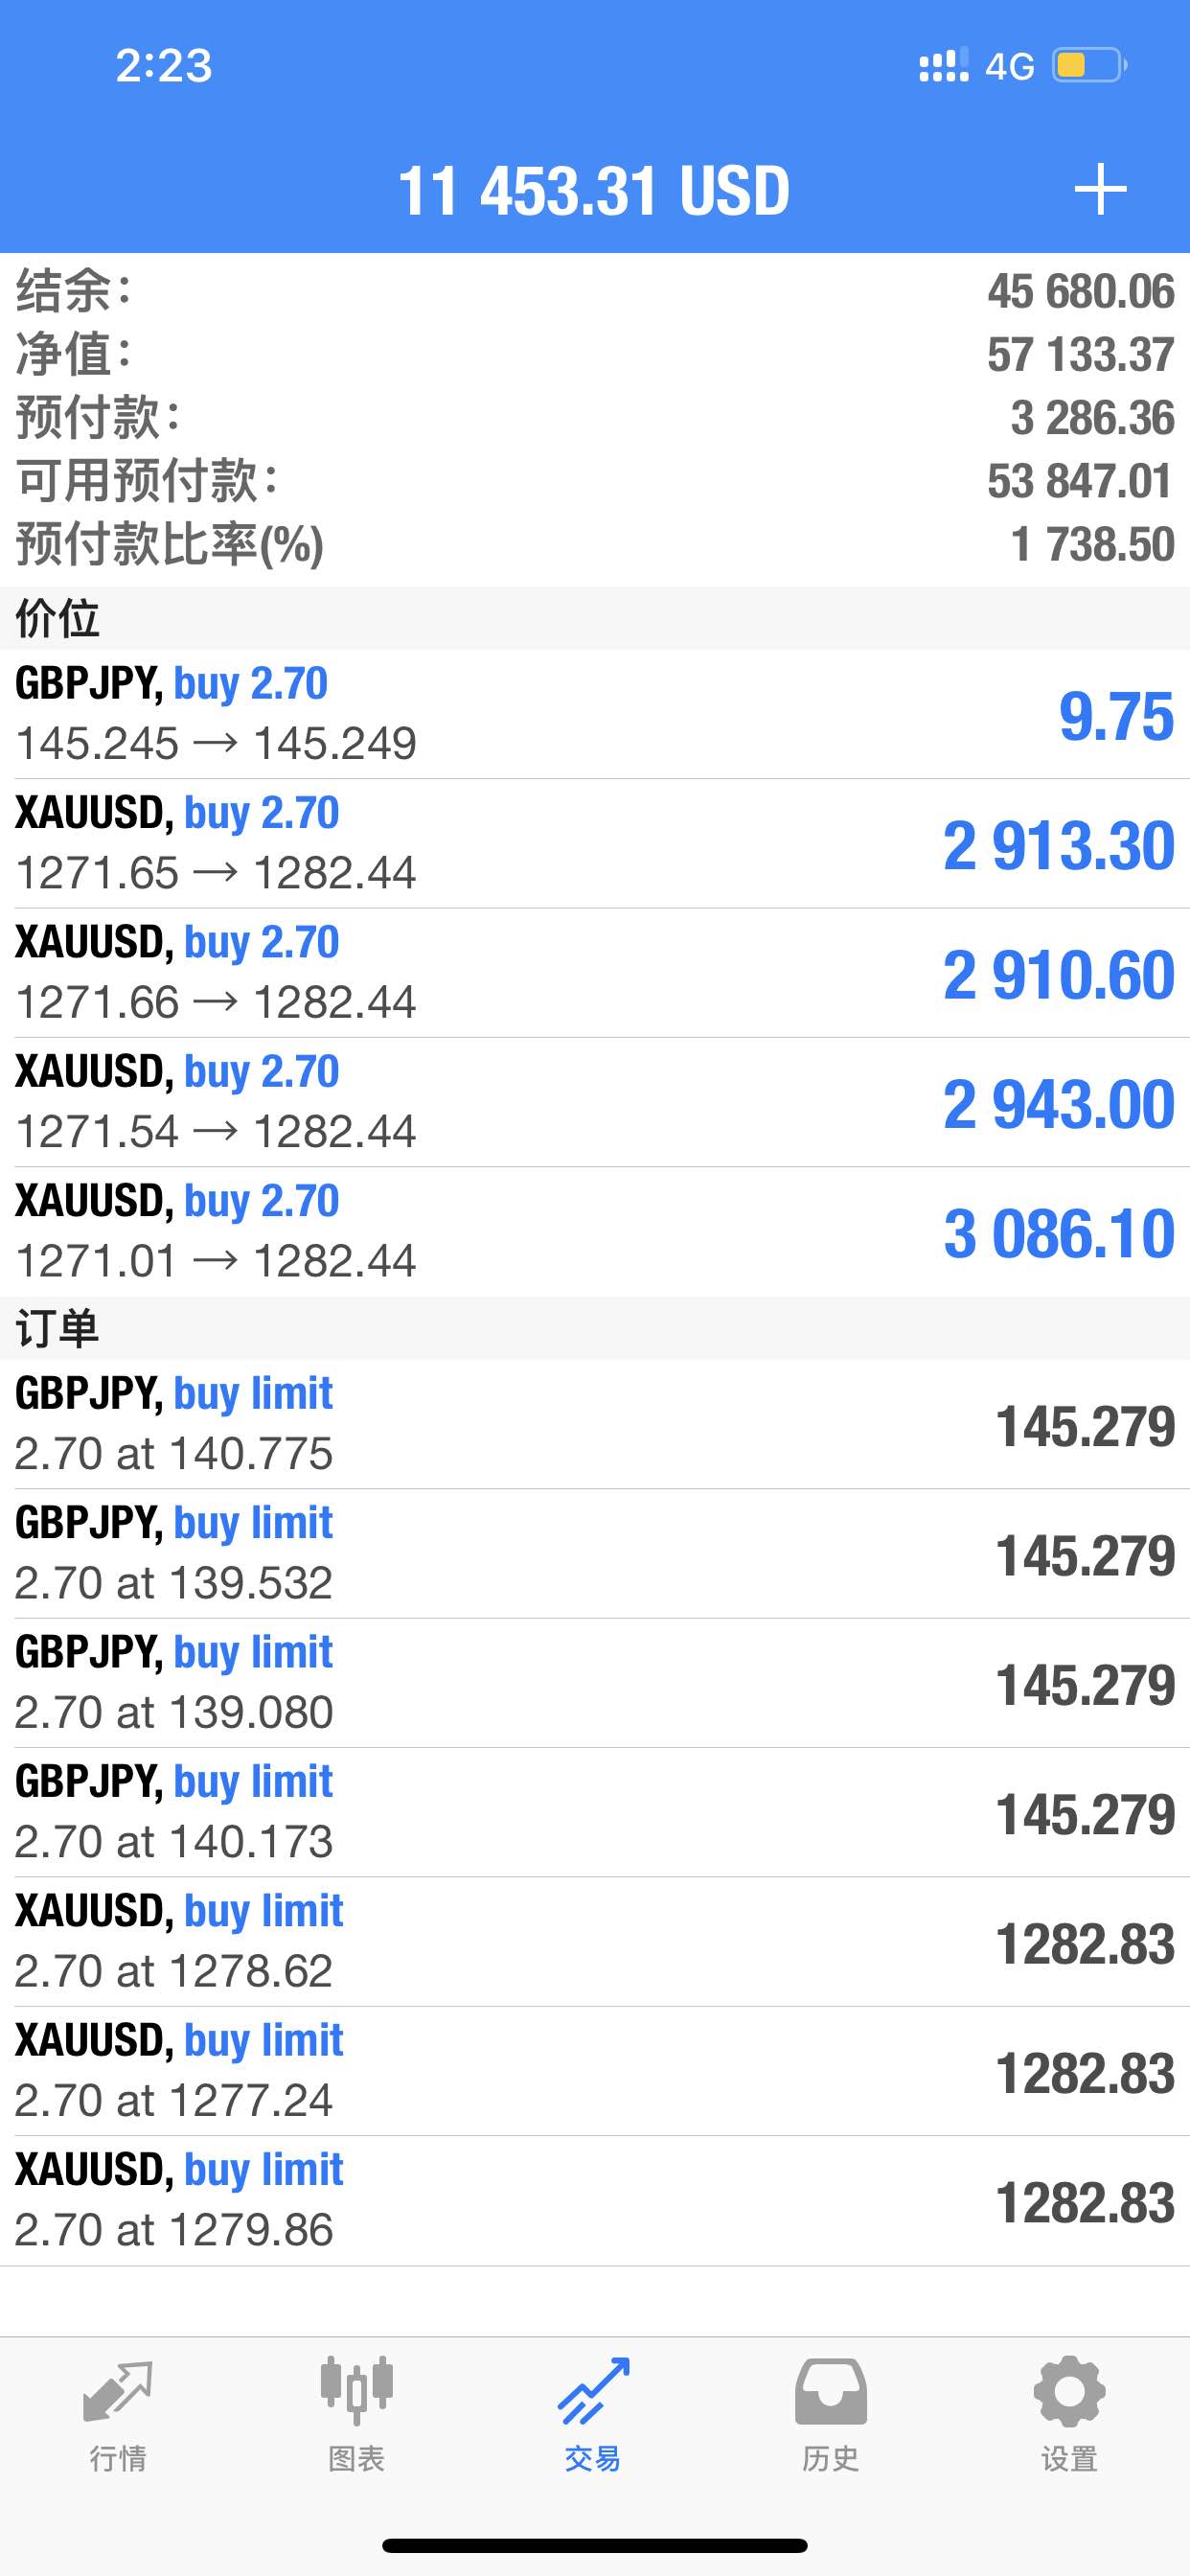Open XAUUSD position with profit 2 943.00
Image resolution: width=1190 pixels, height=2576 pixels.
point(595,1102)
